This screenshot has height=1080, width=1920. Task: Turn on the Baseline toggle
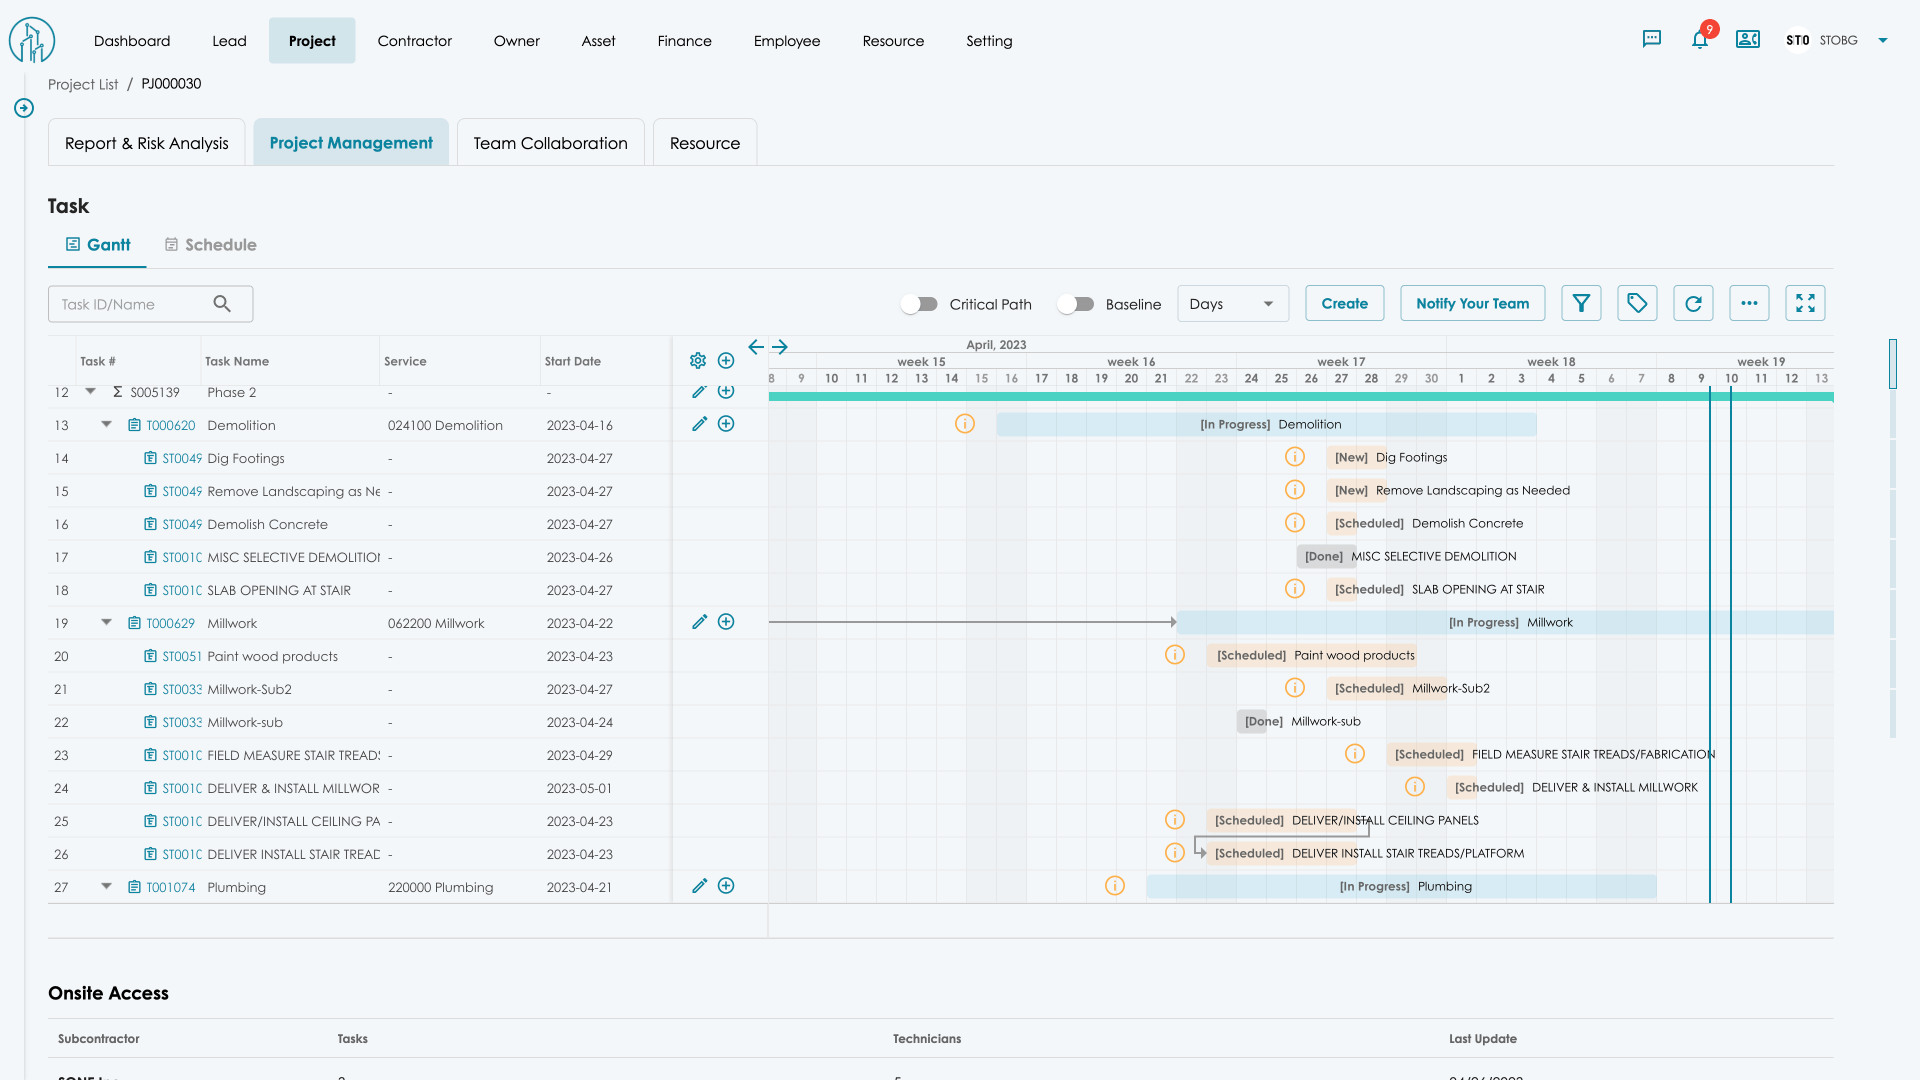point(1076,304)
